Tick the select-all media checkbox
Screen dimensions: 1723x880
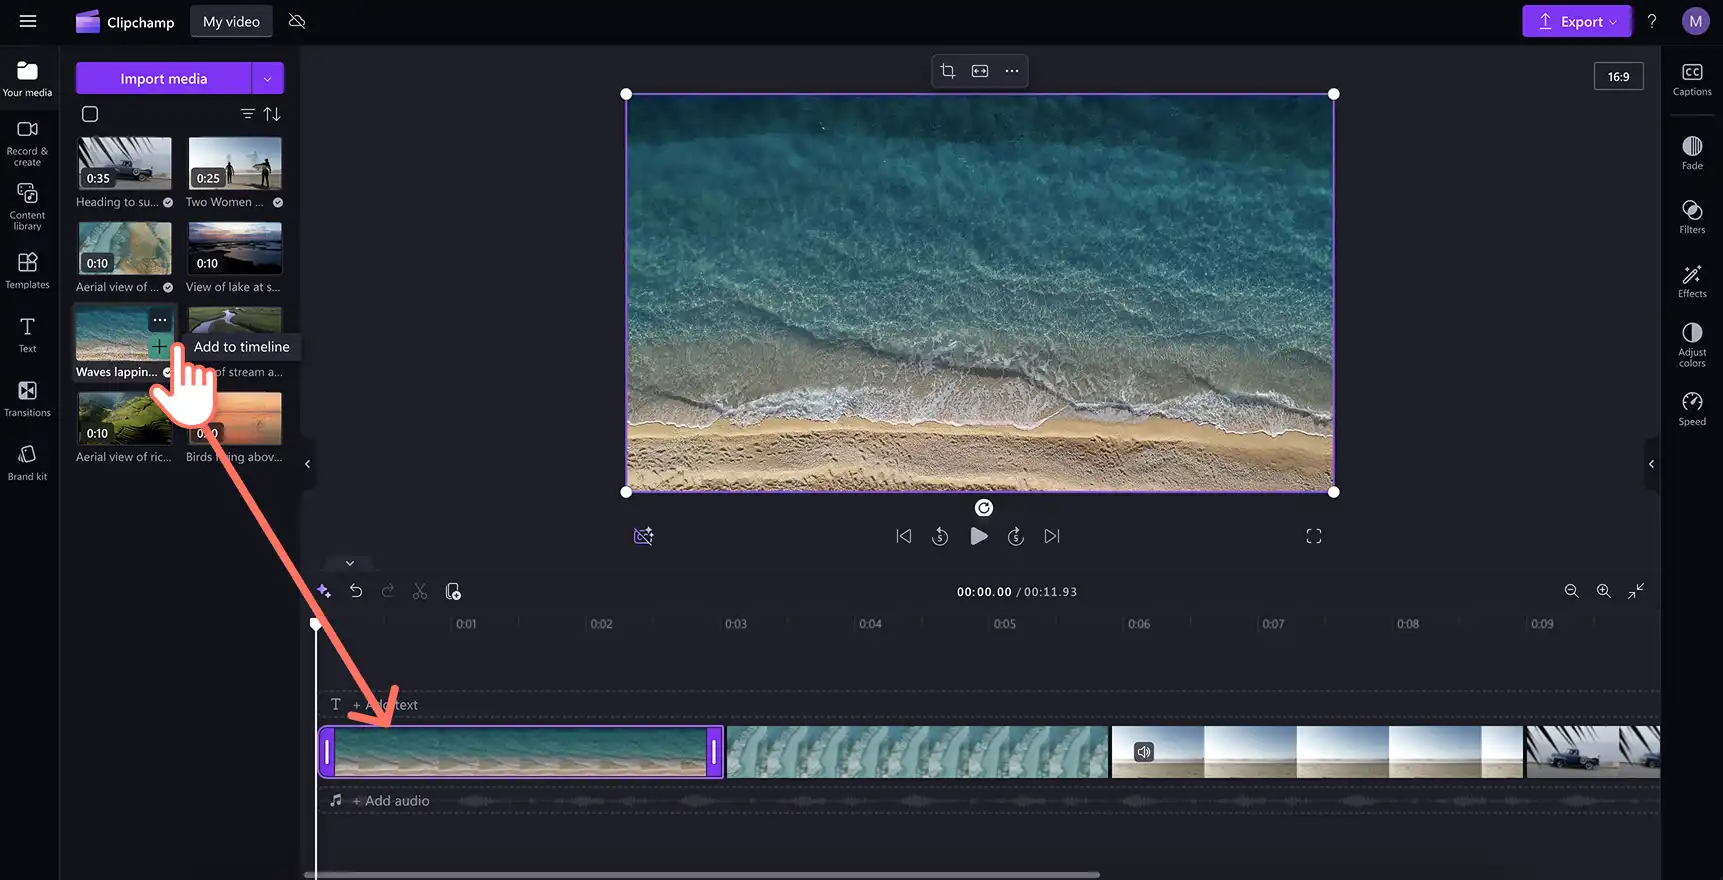pyautogui.click(x=90, y=114)
